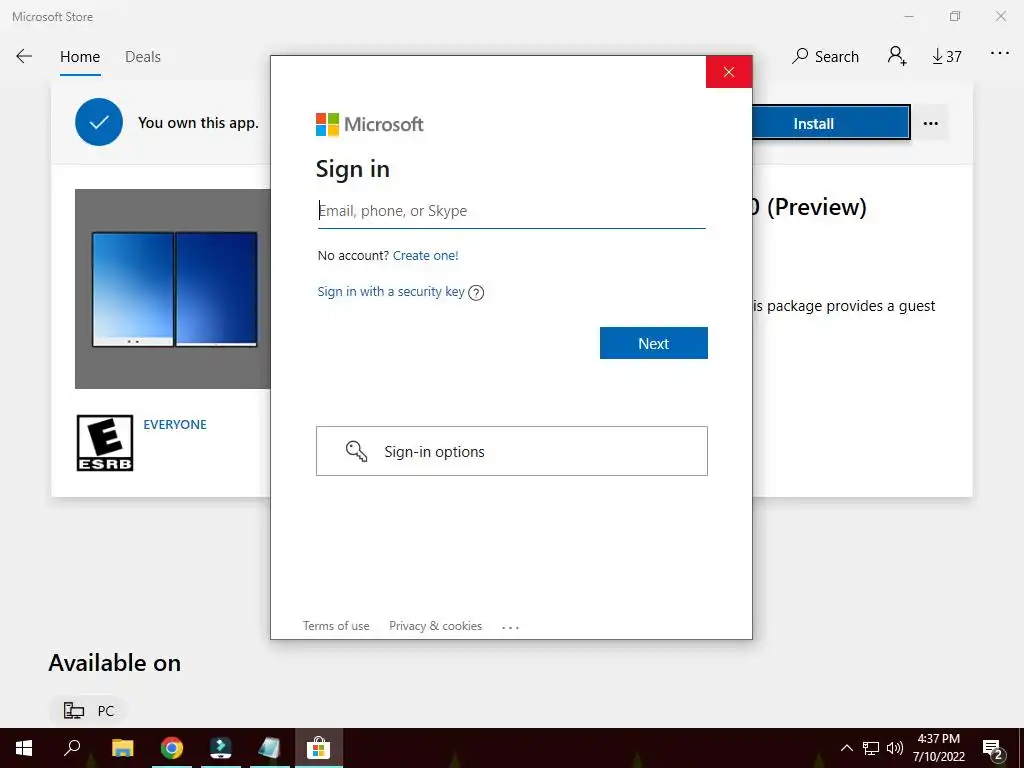Image resolution: width=1024 pixels, height=768 pixels.
Task: Click the EVERYONE rating link
Action: [175, 424]
